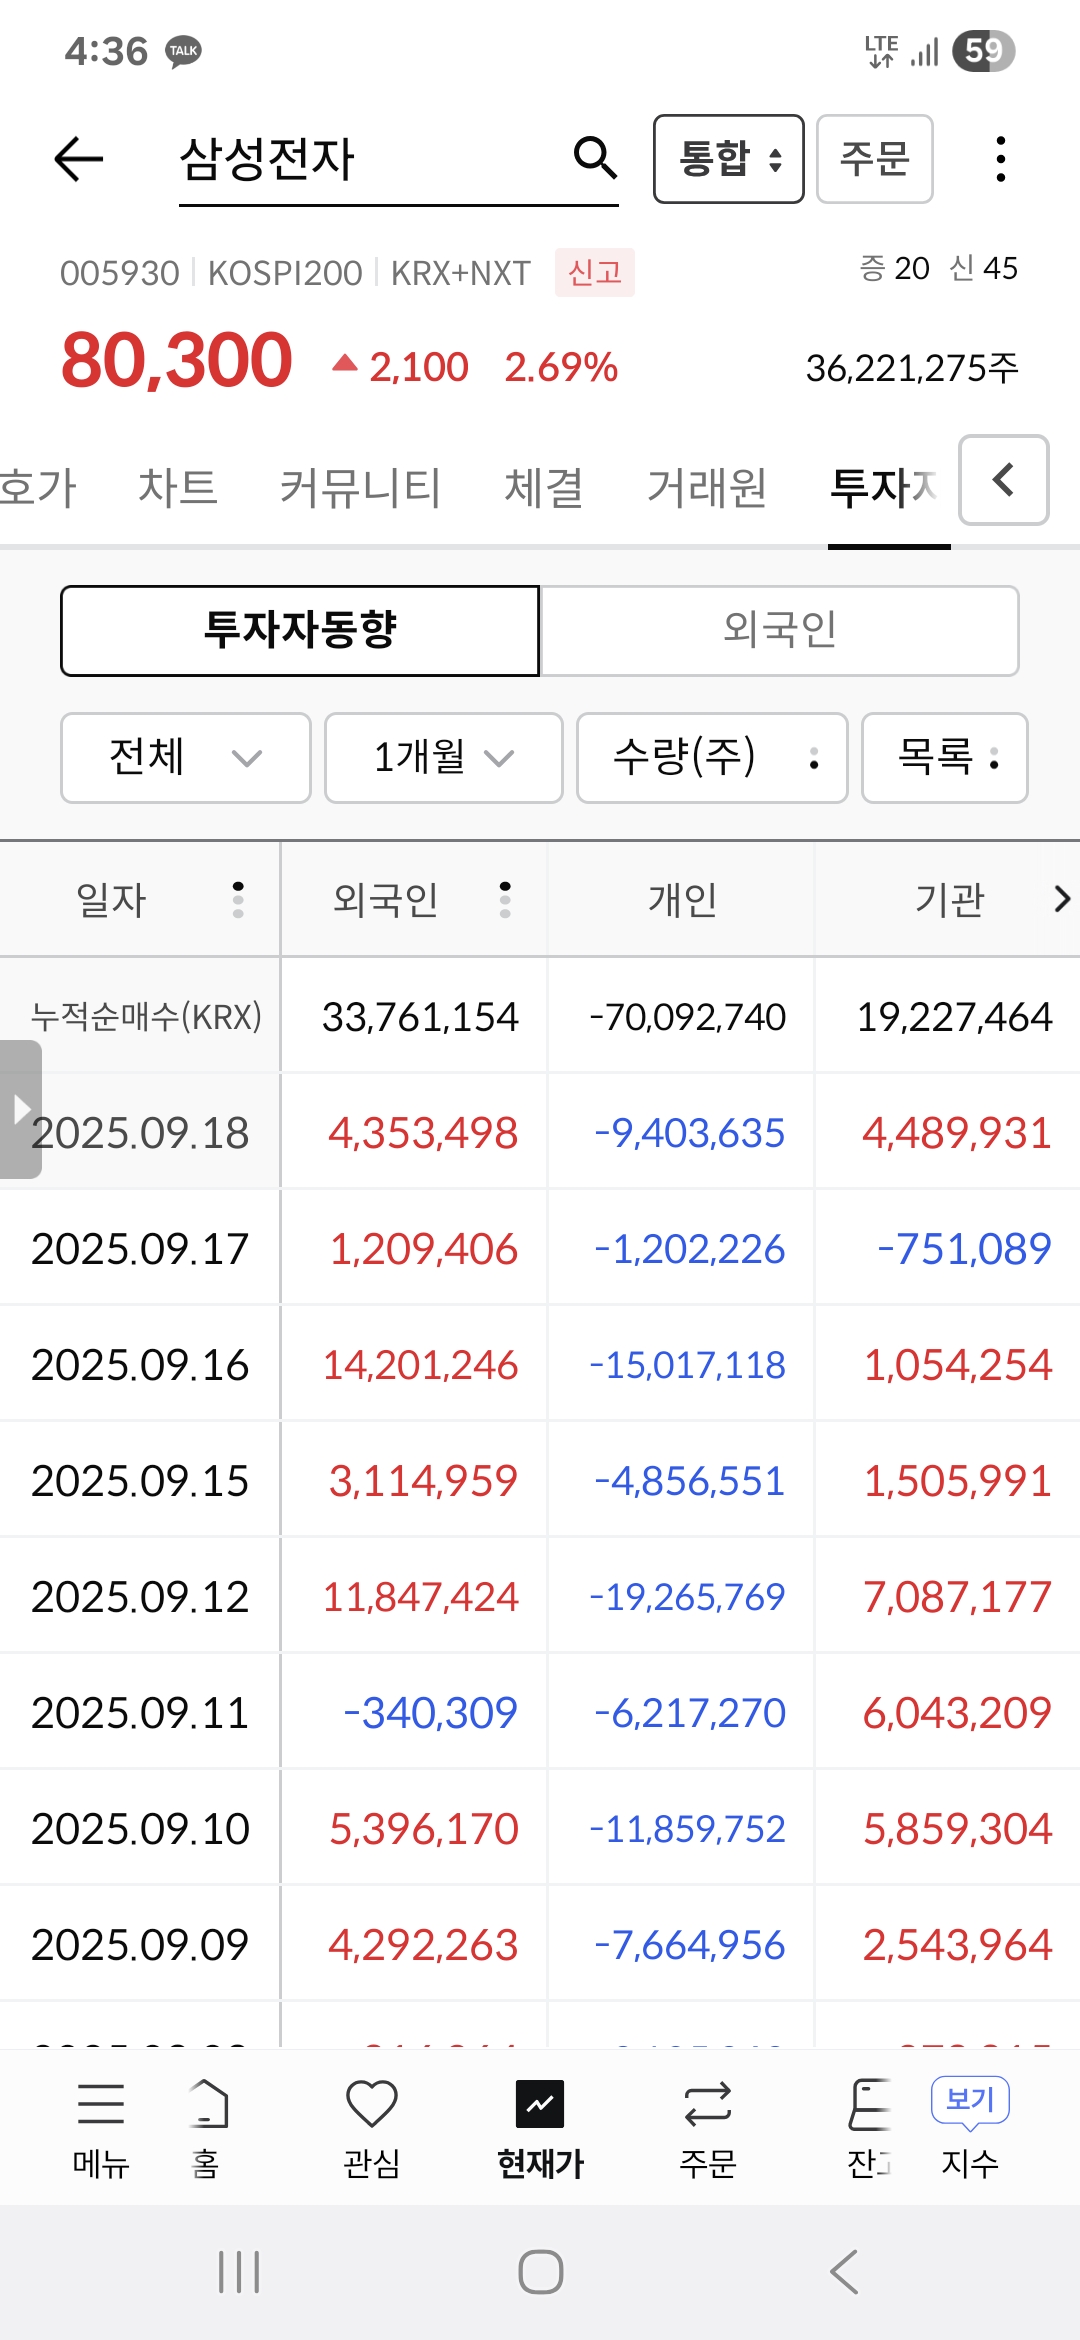1080x2340 pixels.
Task: Open the 1개월 period dropdown
Action: click(443, 757)
